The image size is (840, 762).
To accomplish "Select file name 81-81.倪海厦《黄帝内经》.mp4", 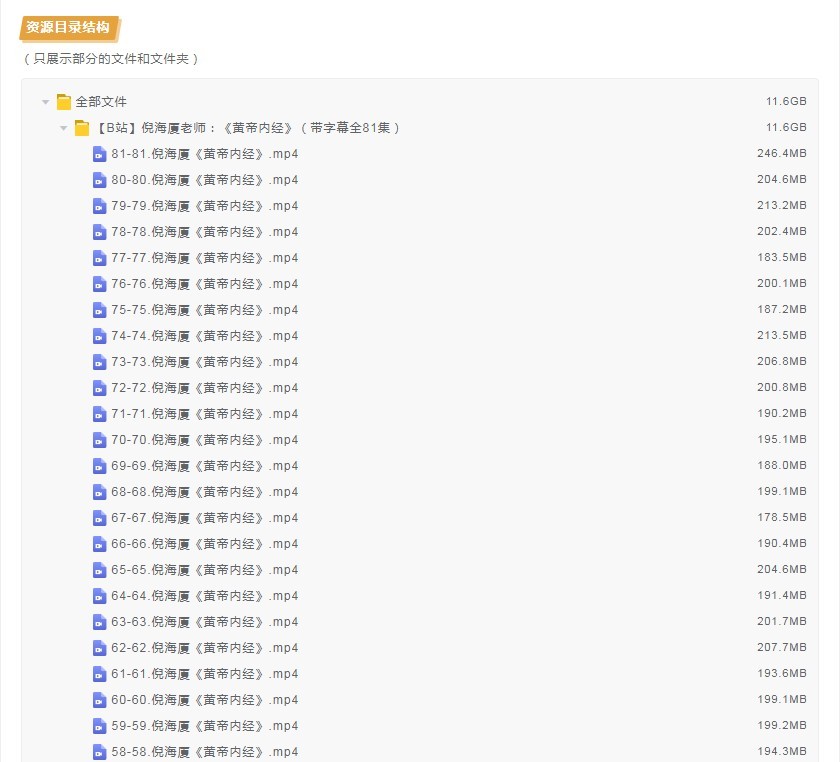I will (205, 154).
